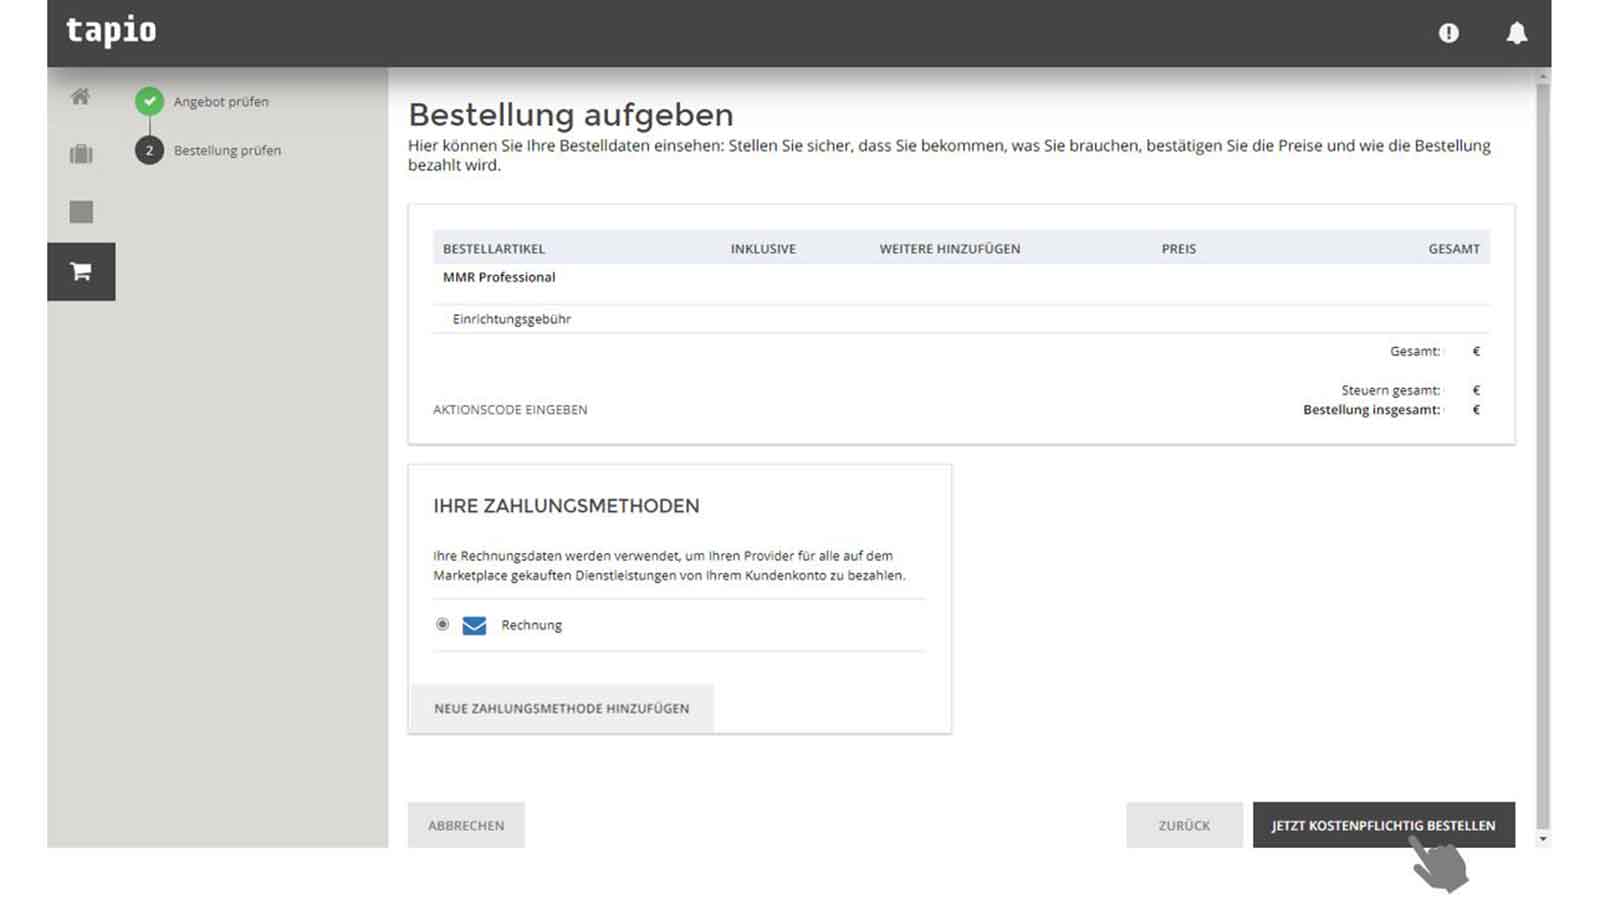Click Jetzt kostenpflichtig bestellen
1600x900 pixels.
click(x=1383, y=825)
